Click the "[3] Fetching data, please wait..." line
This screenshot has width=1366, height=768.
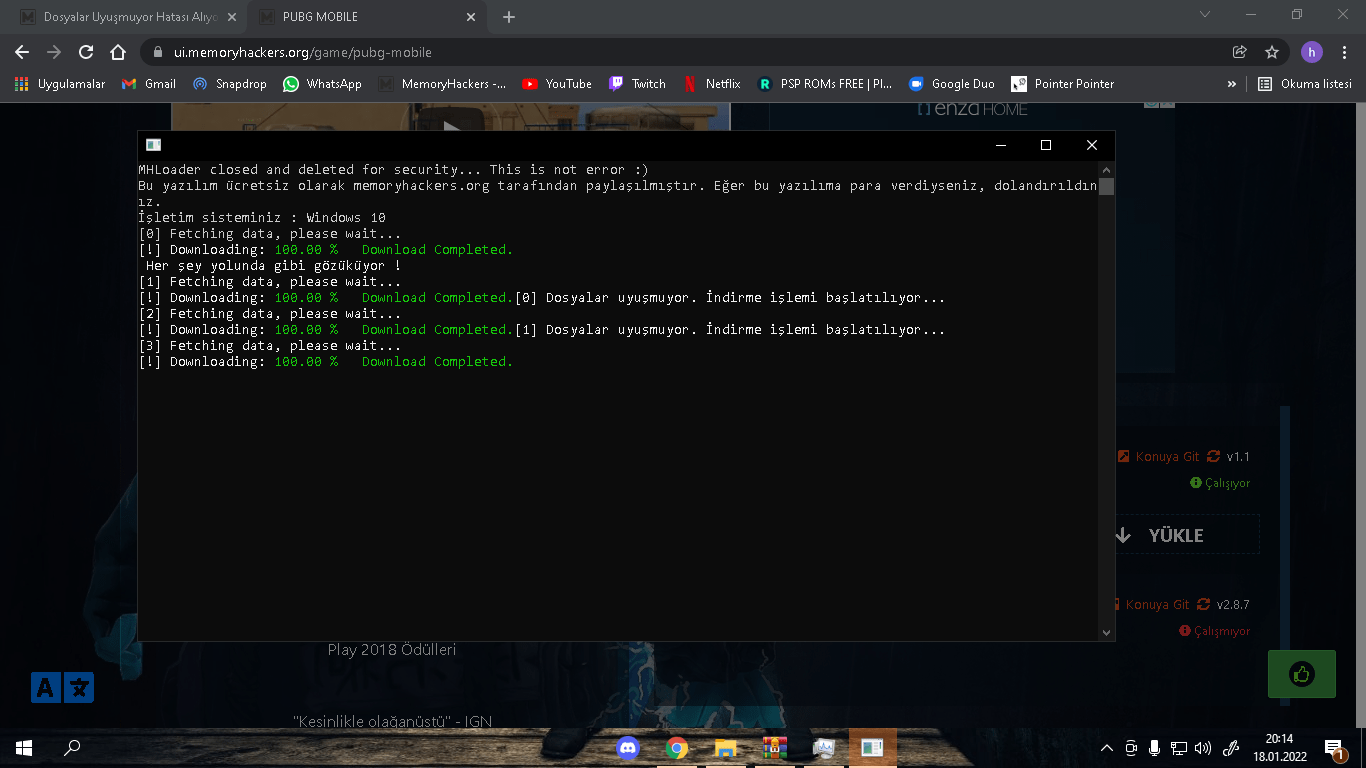pyautogui.click(x=270, y=345)
